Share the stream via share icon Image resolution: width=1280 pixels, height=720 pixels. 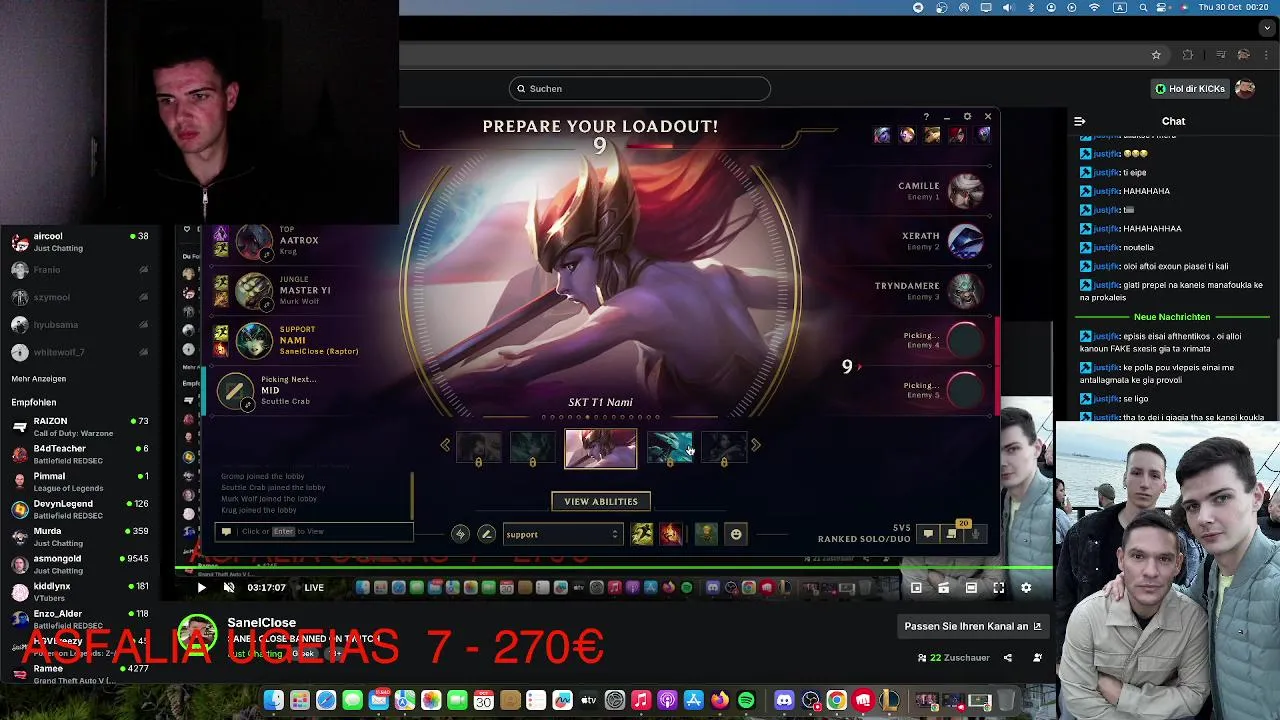click(1008, 658)
